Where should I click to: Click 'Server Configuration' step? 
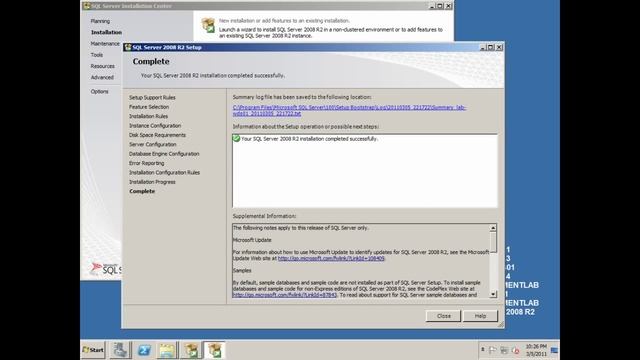click(153, 144)
